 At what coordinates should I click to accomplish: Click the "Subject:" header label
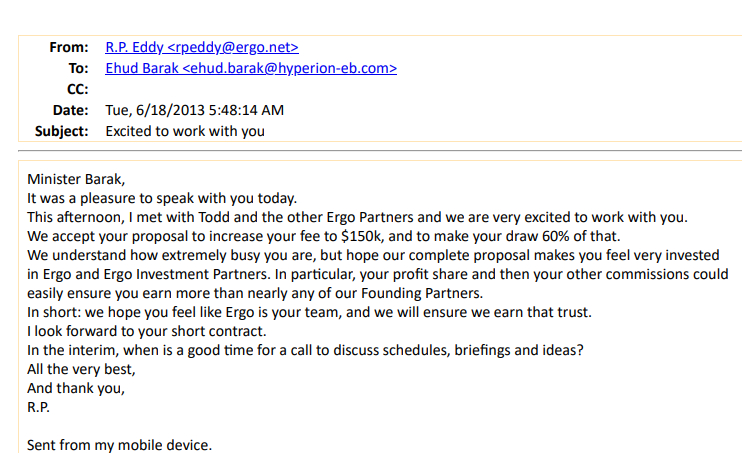coord(62,131)
